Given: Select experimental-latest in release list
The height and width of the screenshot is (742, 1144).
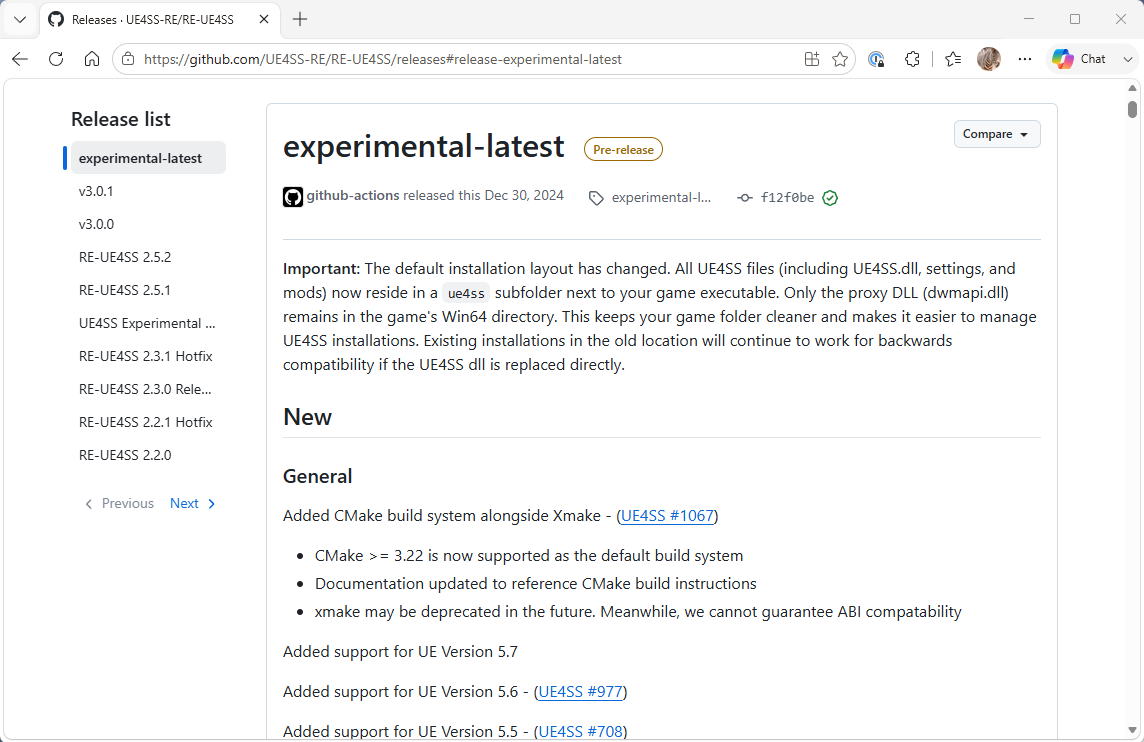Looking at the screenshot, I should (148, 158).
